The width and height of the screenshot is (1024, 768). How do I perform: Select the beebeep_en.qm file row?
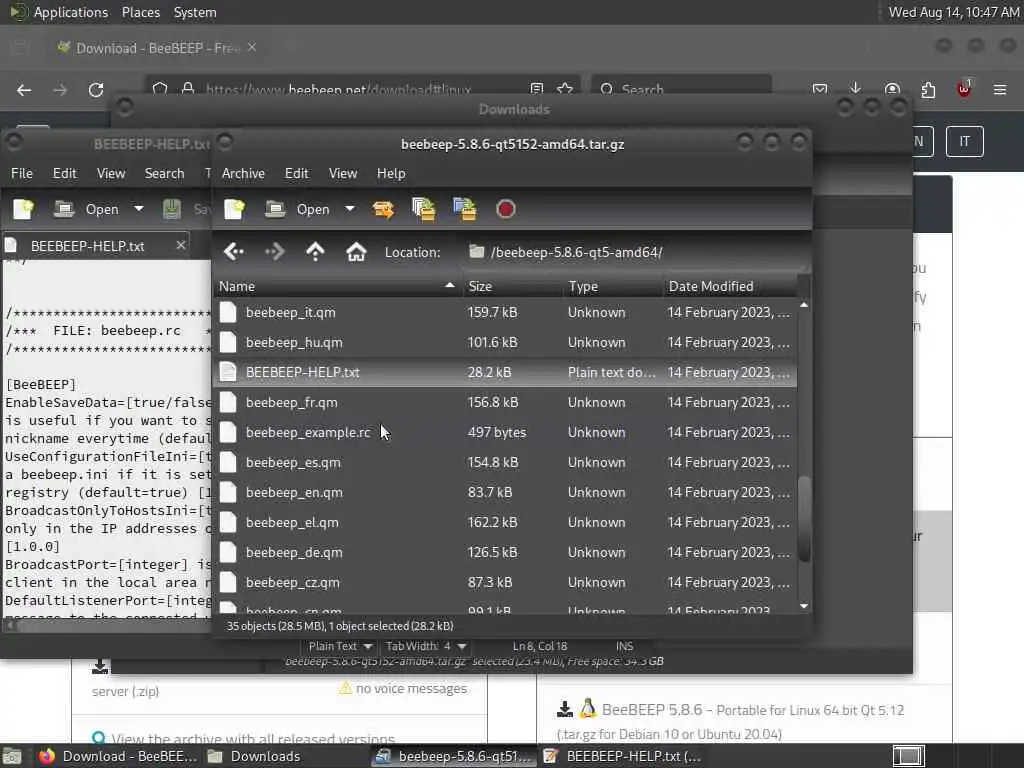tap(505, 492)
